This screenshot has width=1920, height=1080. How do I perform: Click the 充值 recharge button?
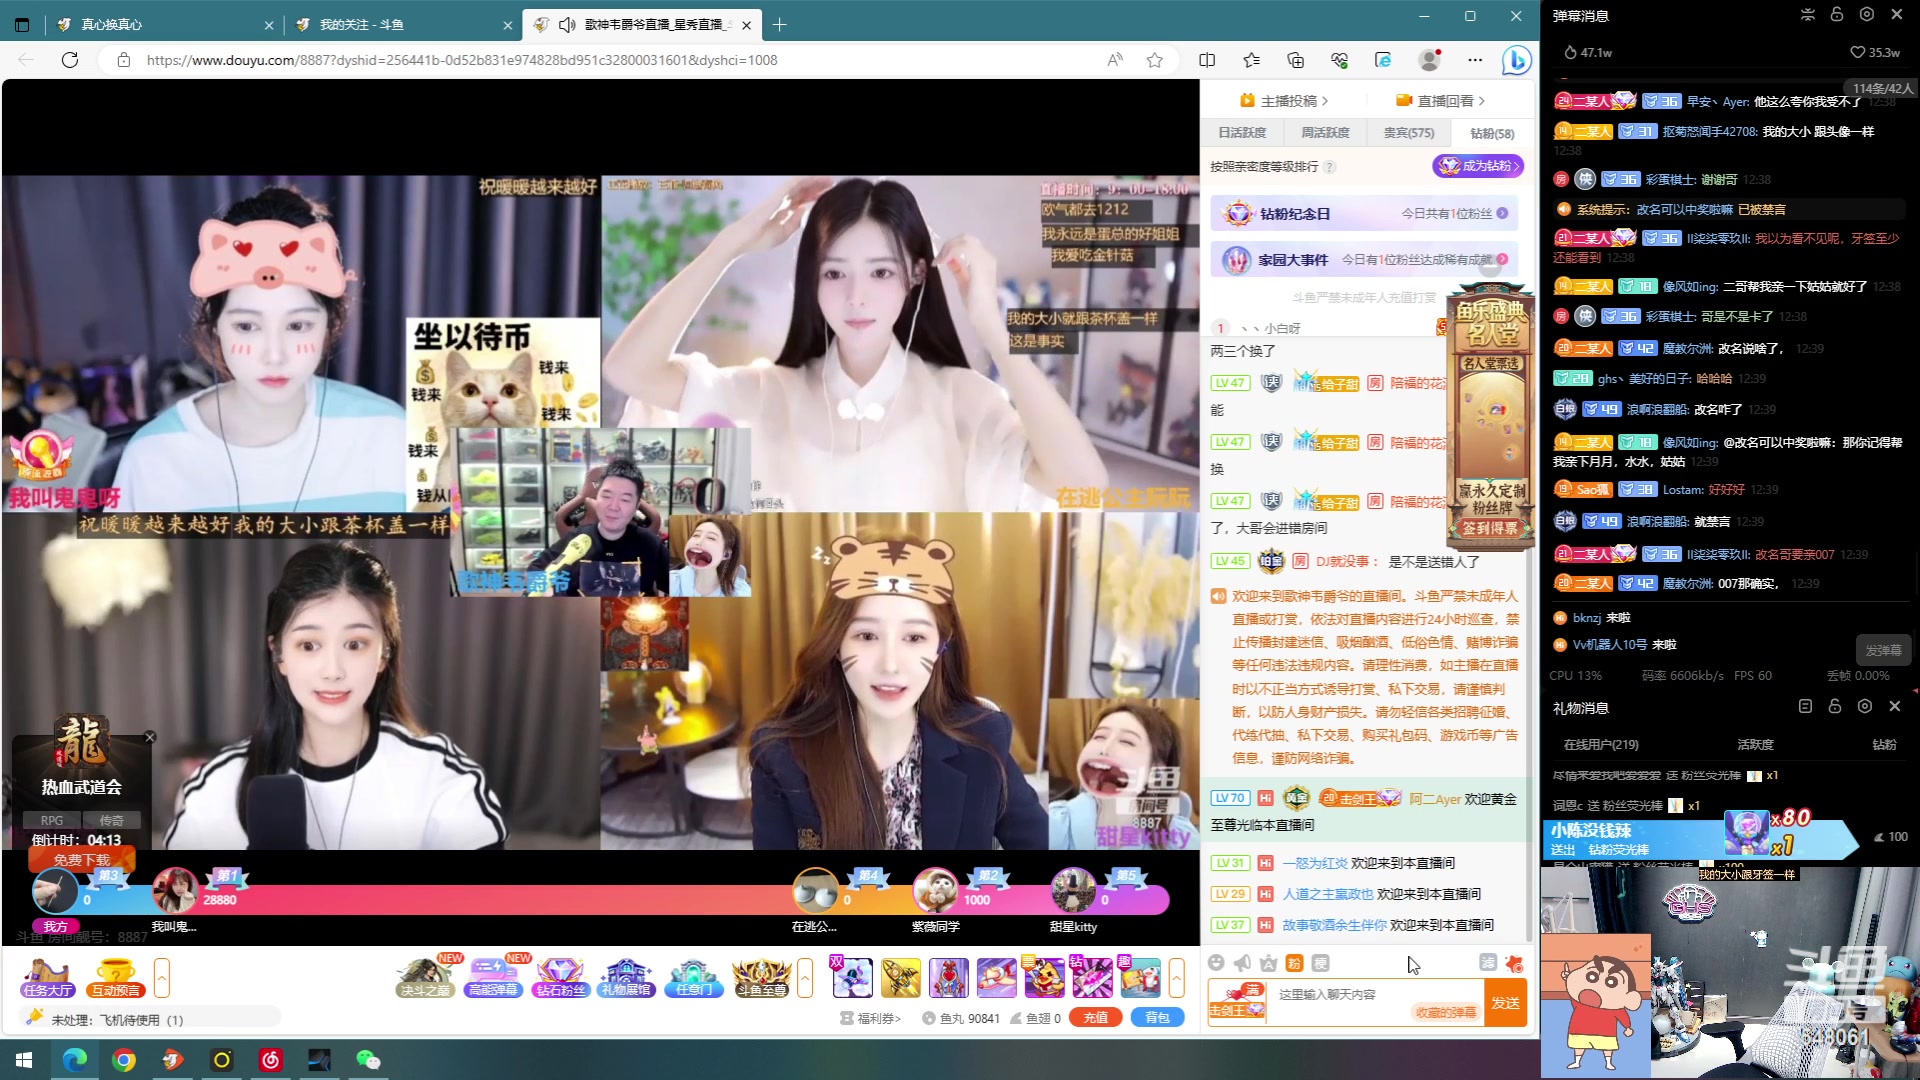[1096, 1018]
